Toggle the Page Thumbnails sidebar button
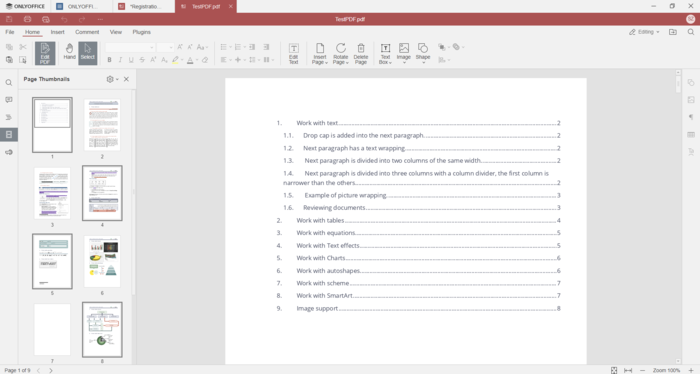Screen dimensions: 700x374 9,134
